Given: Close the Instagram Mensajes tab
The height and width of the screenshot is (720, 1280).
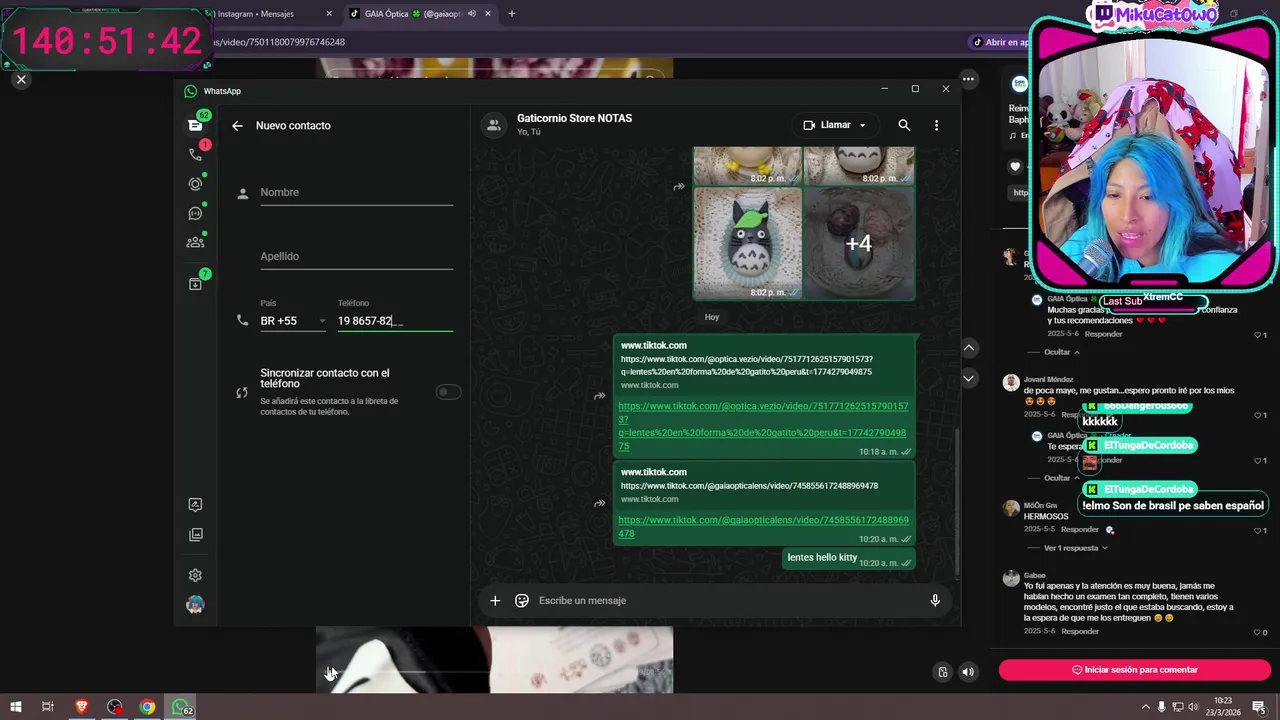Looking at the screenshot, I should click(x=329, y=14).
